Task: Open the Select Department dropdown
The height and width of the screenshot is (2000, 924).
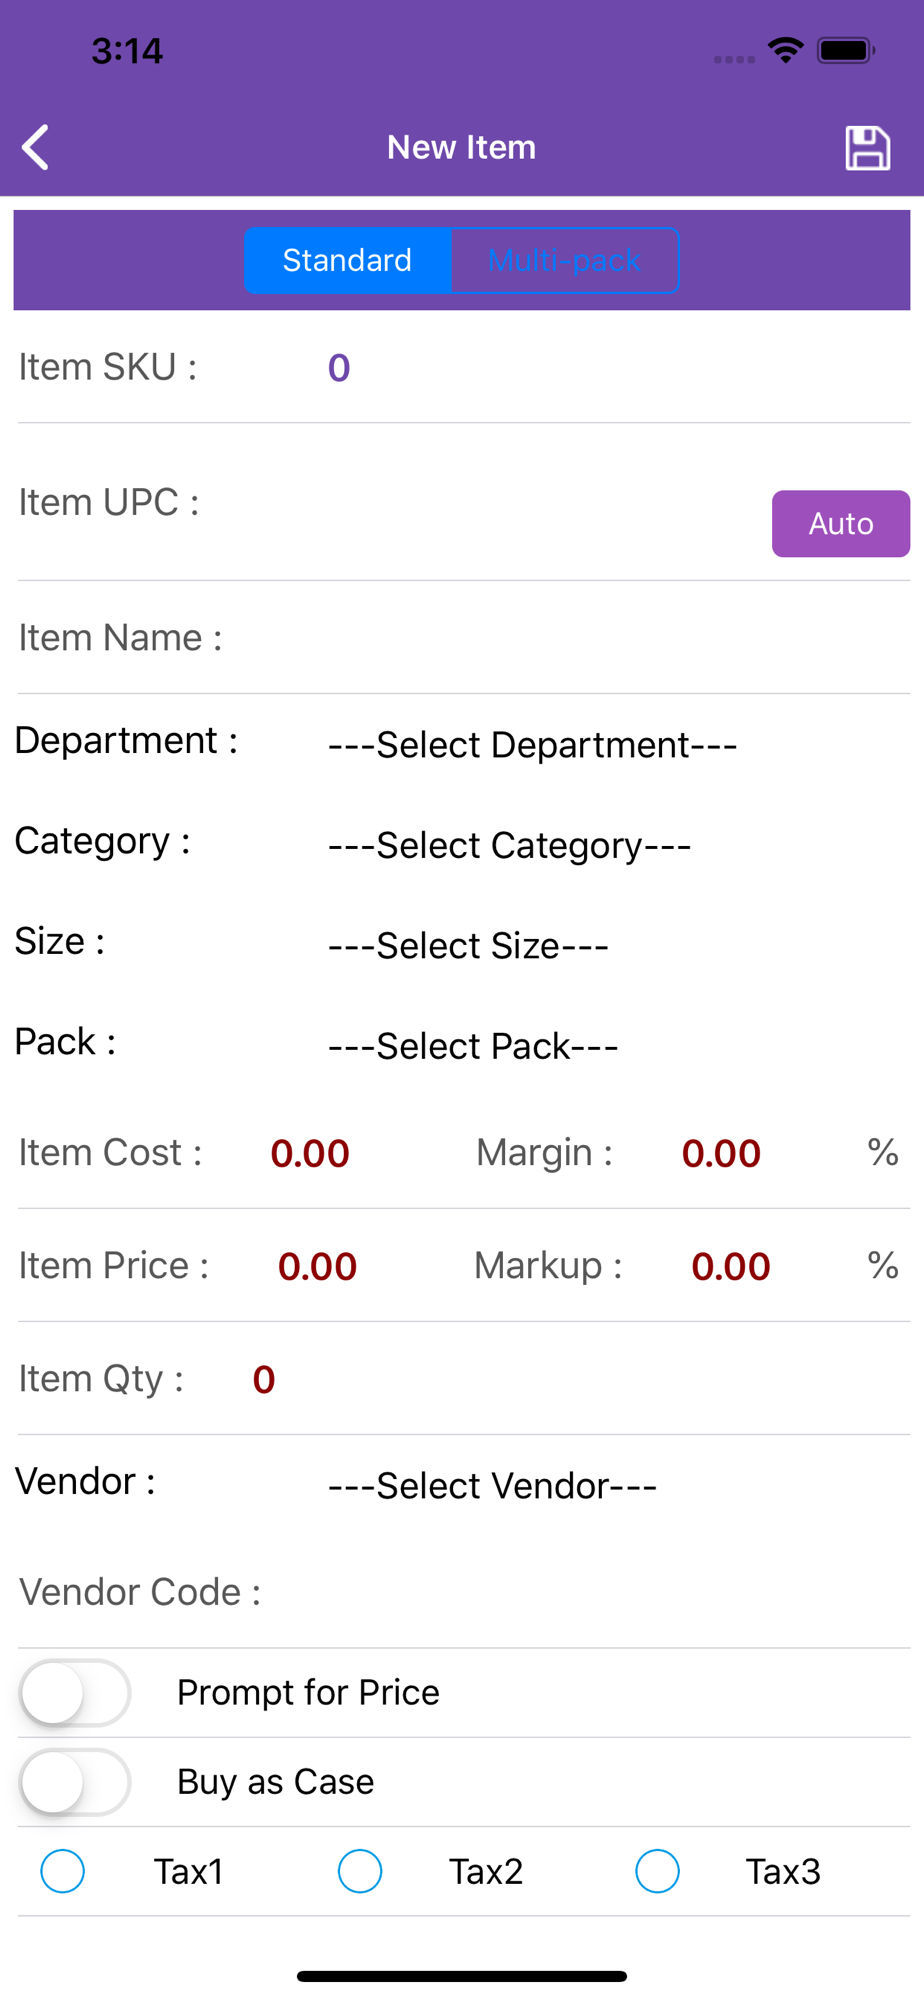Action: coord(533,745)
